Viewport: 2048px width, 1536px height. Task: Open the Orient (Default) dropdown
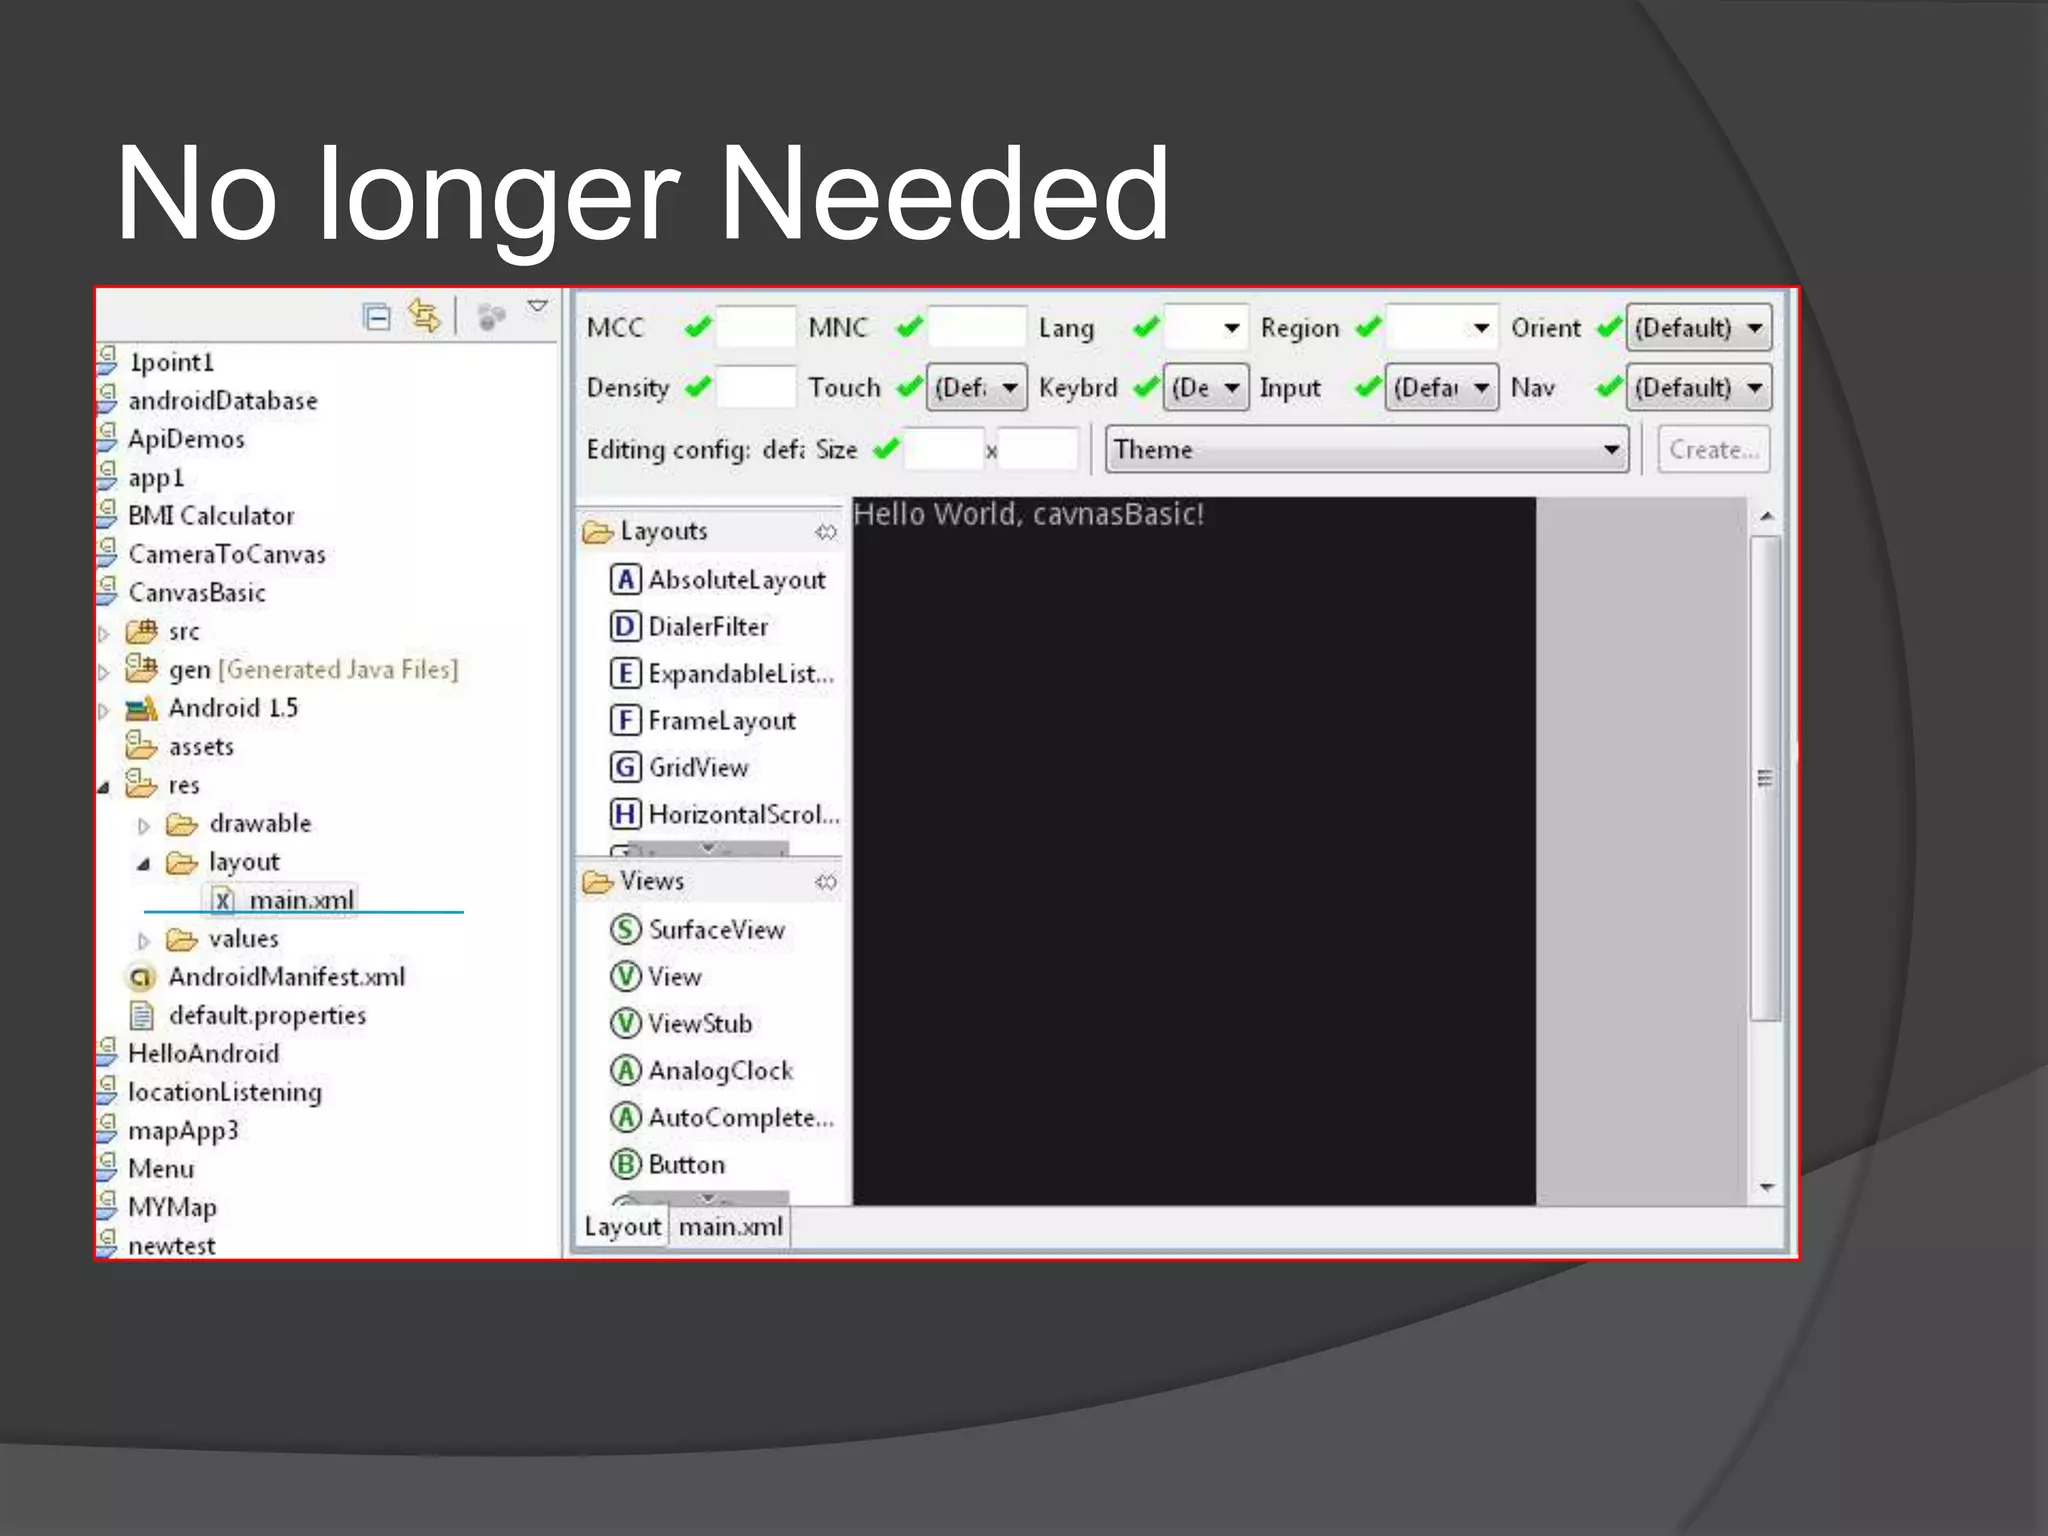pyautogui.click(x=1698, y=328)
